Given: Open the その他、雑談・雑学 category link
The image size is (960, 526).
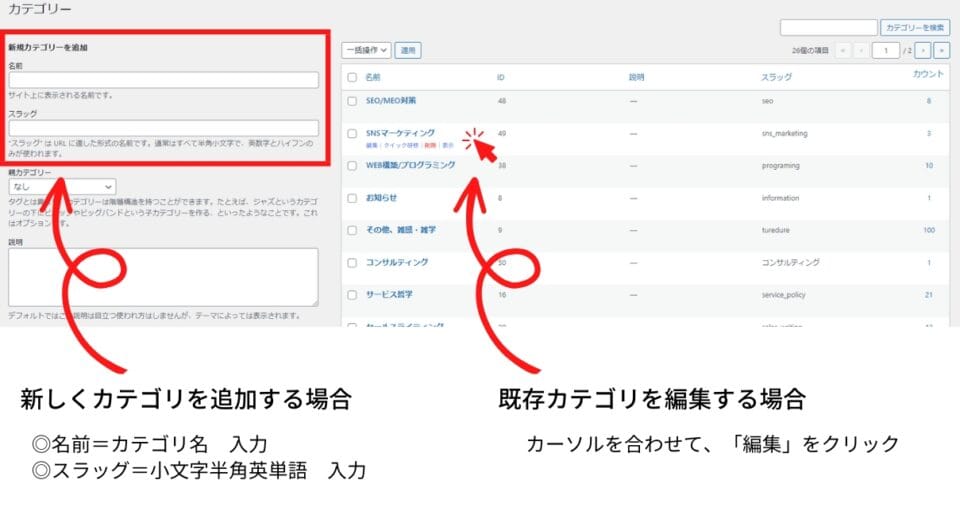Looking at the screenshot, I should 401,230.
